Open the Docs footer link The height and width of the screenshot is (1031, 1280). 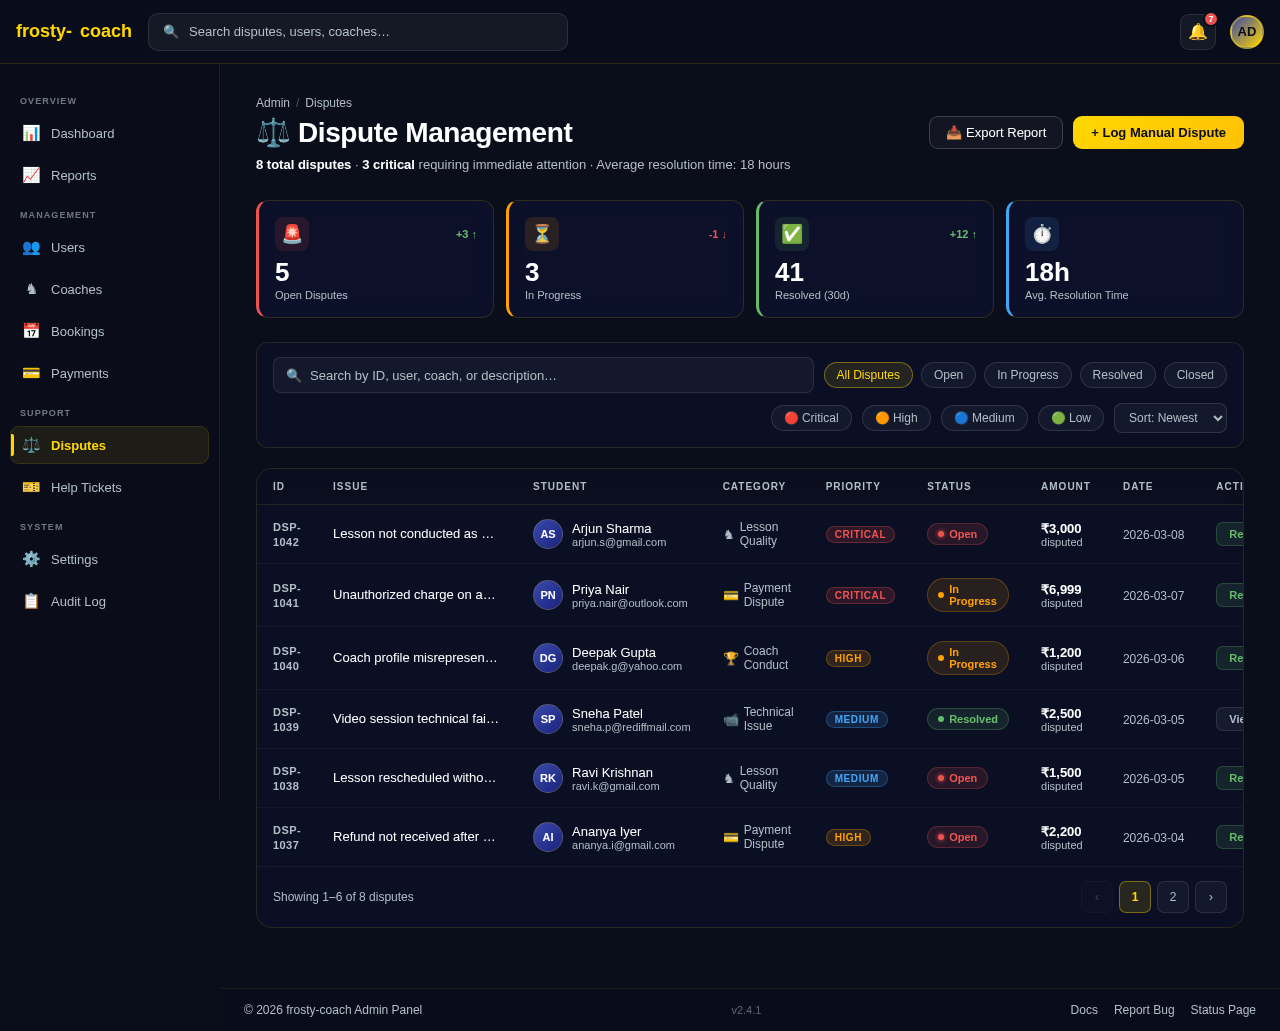[1084, 1010]
